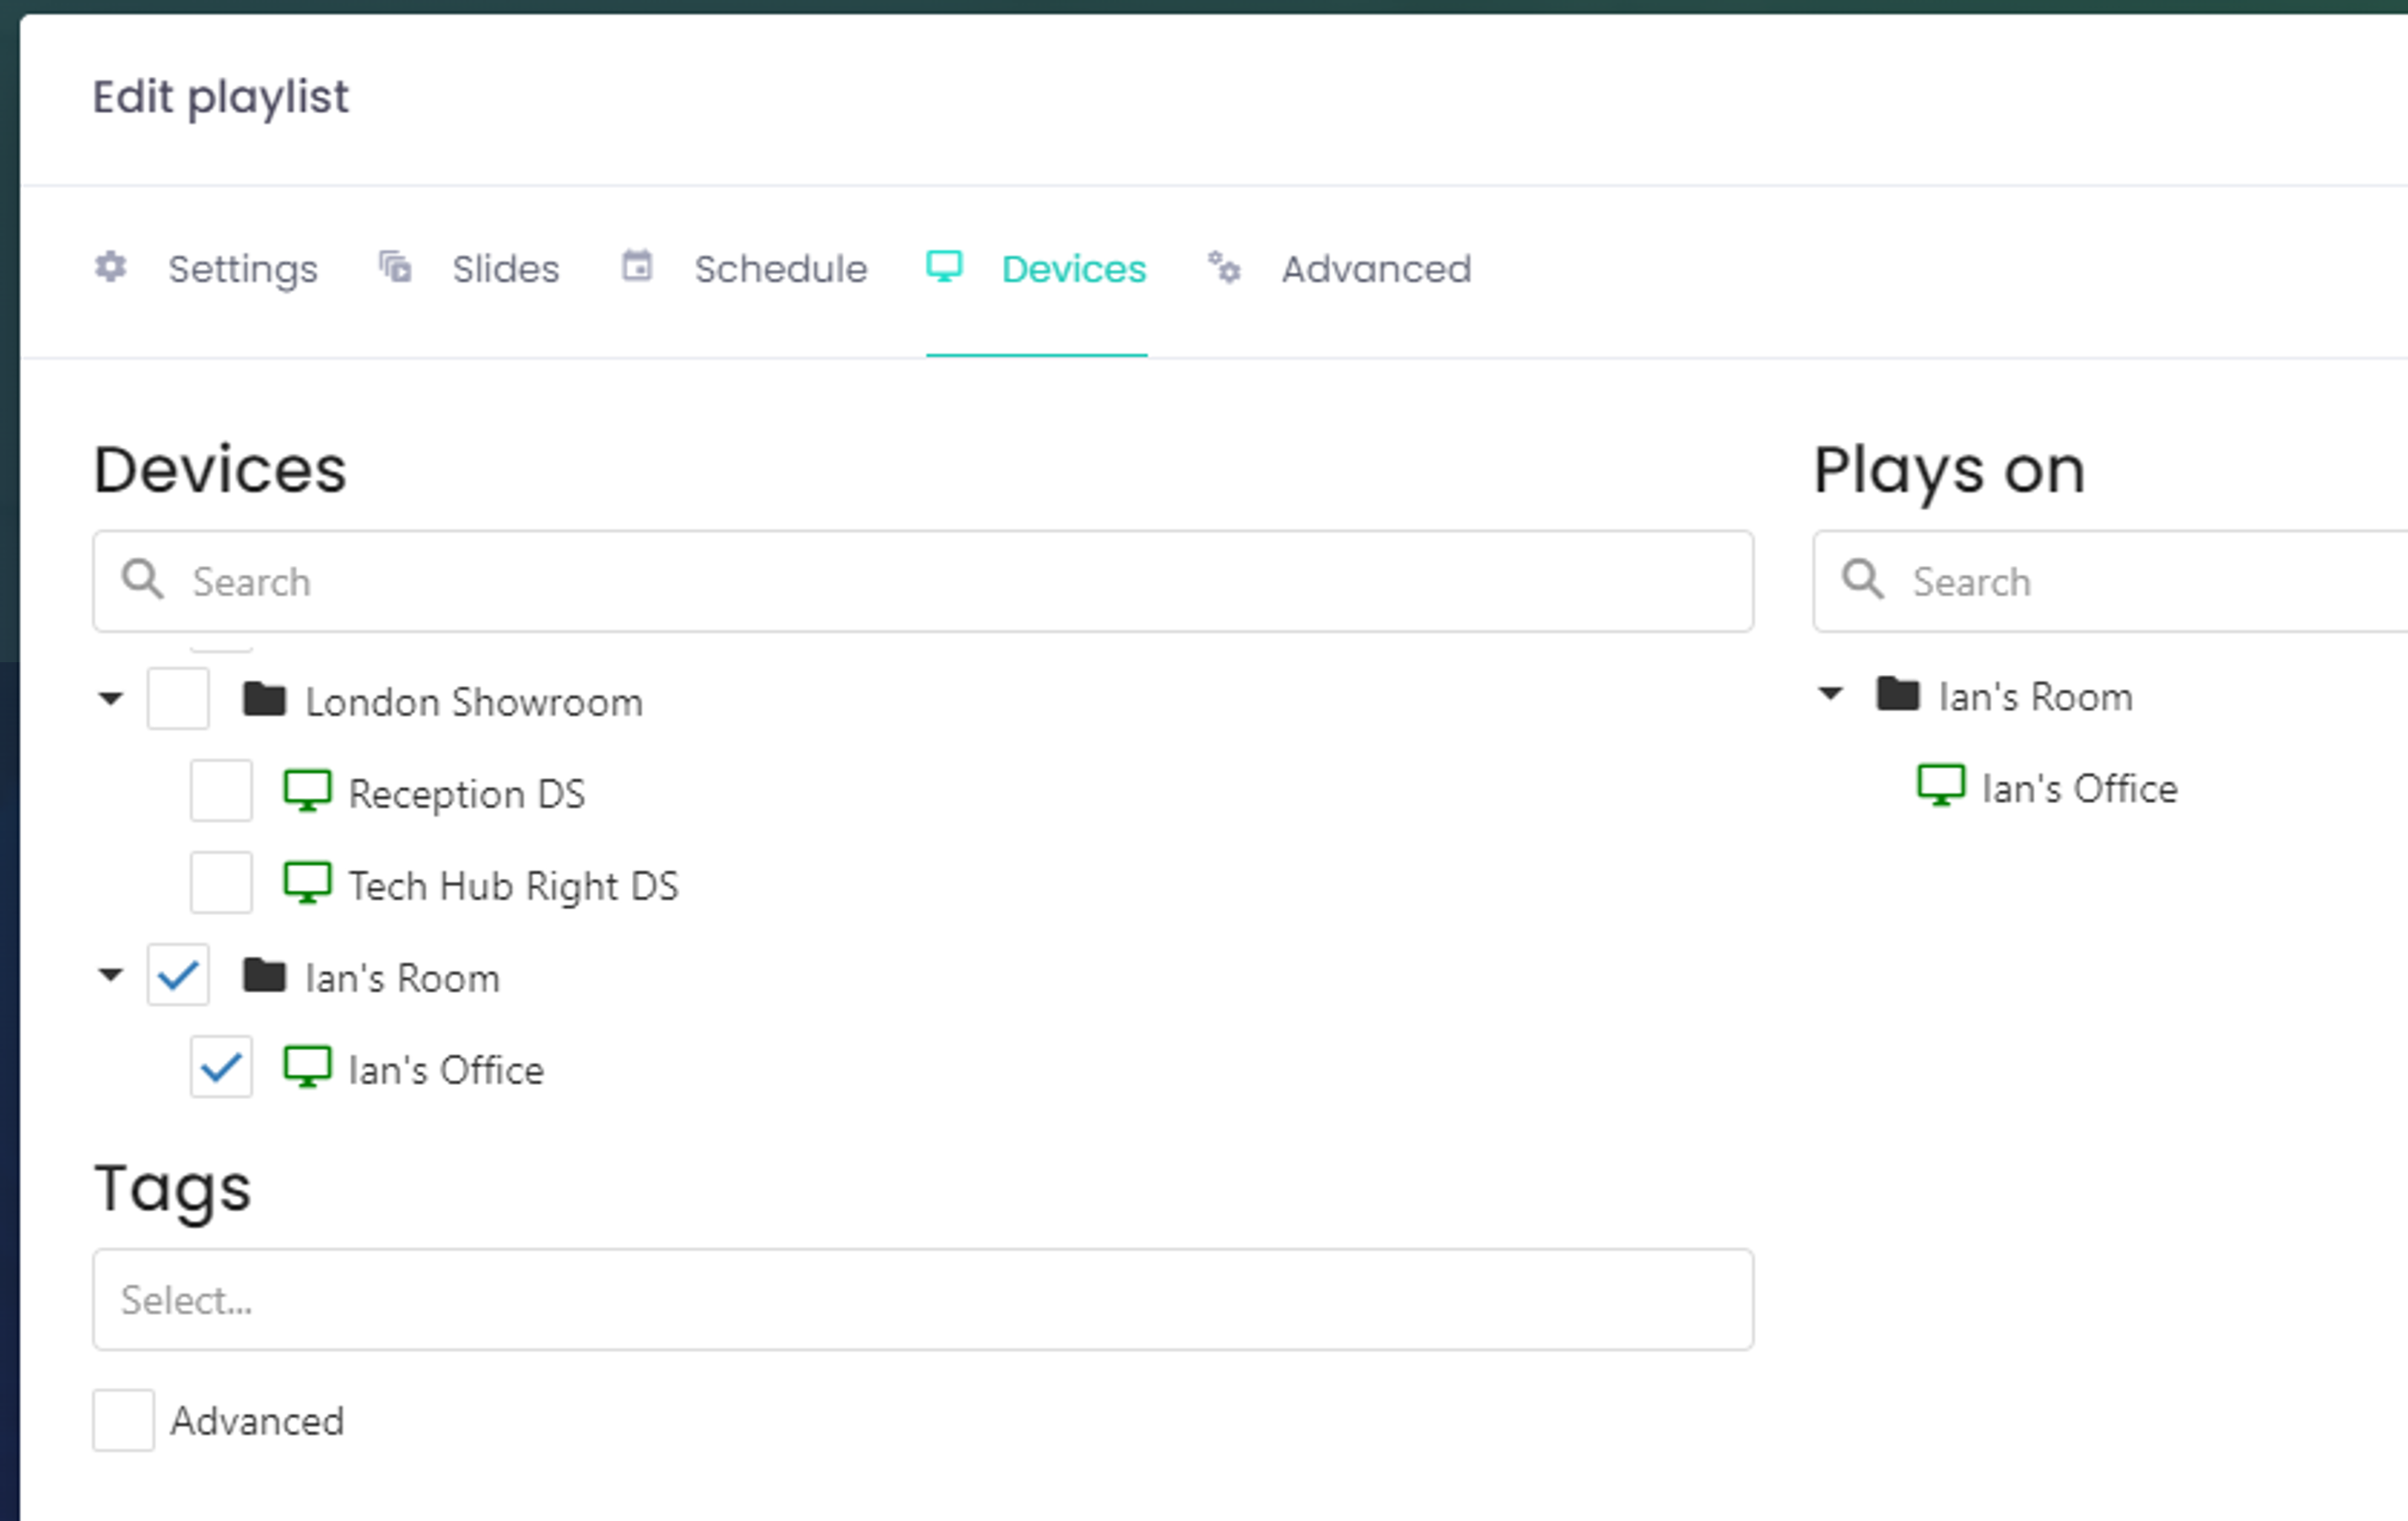This screenshot has width=2408, height=1521.
Task: Toggle the Advanced checkbox under Tags
Action: click(x=124, y=1420)
